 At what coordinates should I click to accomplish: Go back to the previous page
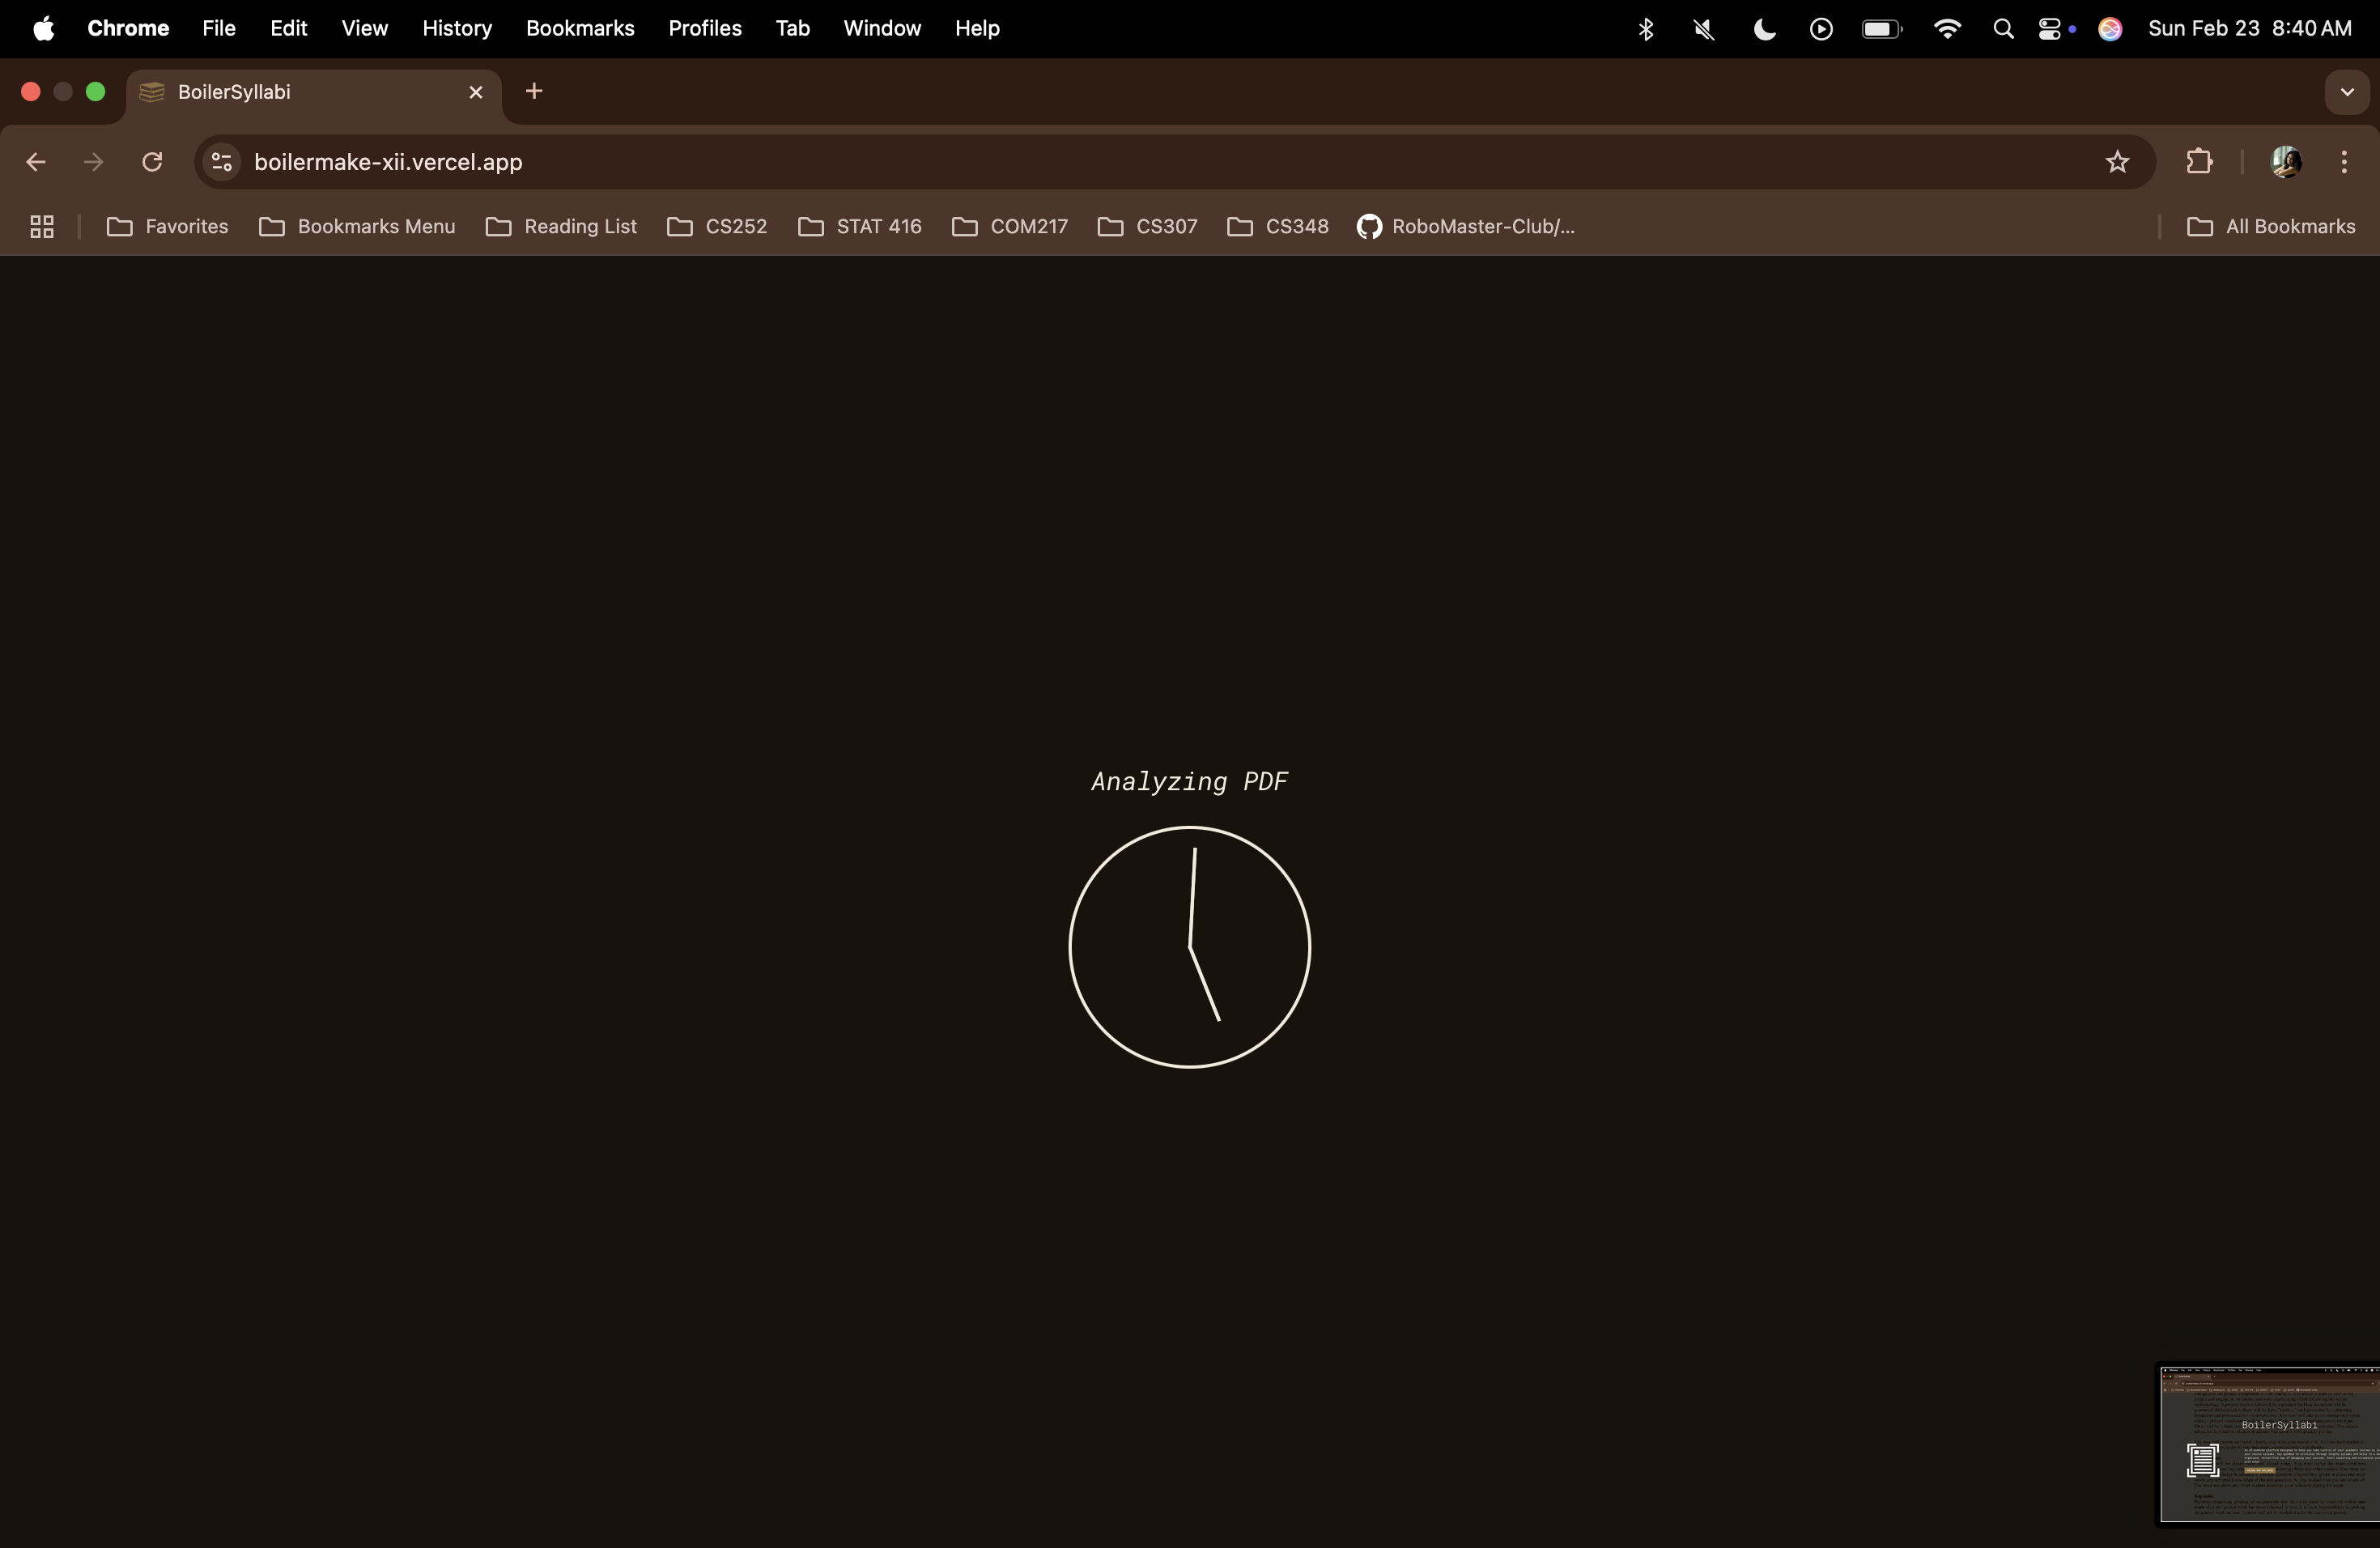tap(36, 162)
